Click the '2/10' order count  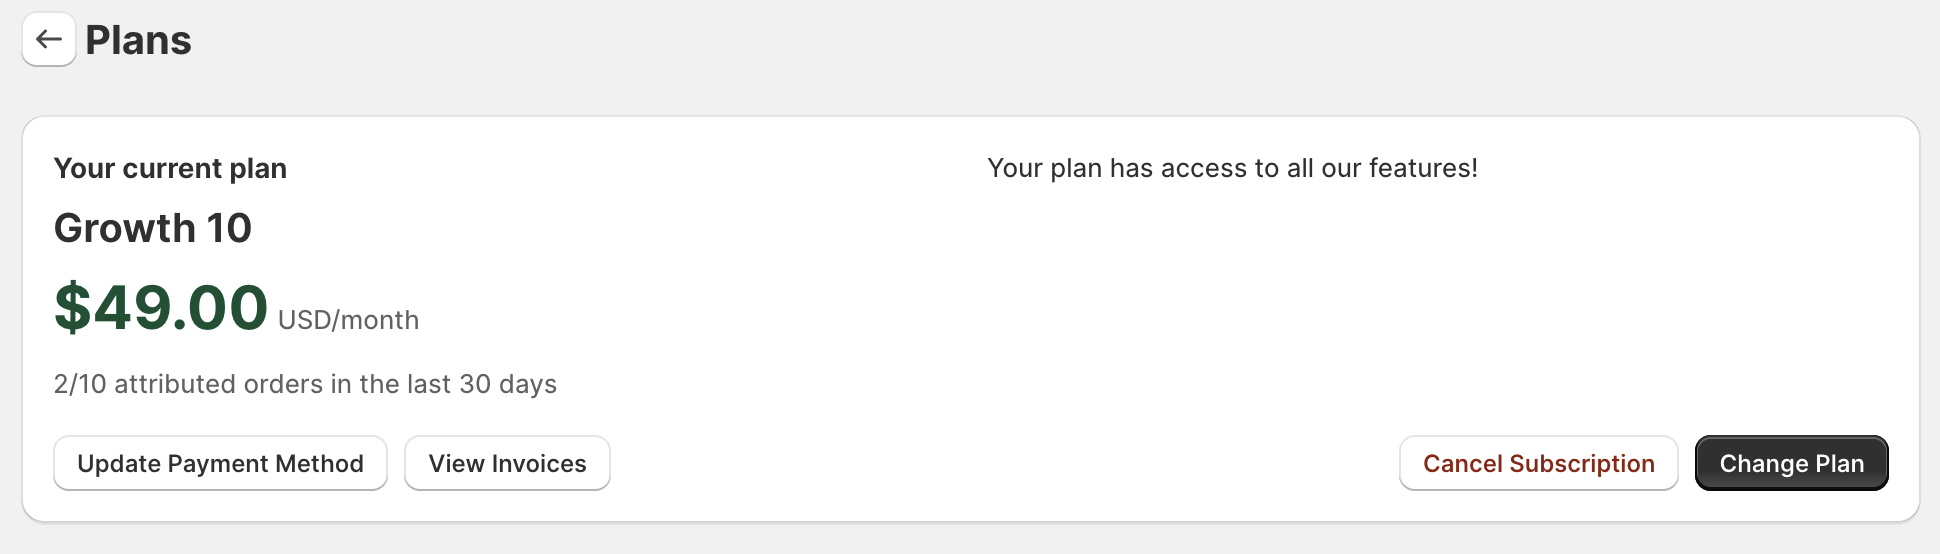tap(80, 384)
